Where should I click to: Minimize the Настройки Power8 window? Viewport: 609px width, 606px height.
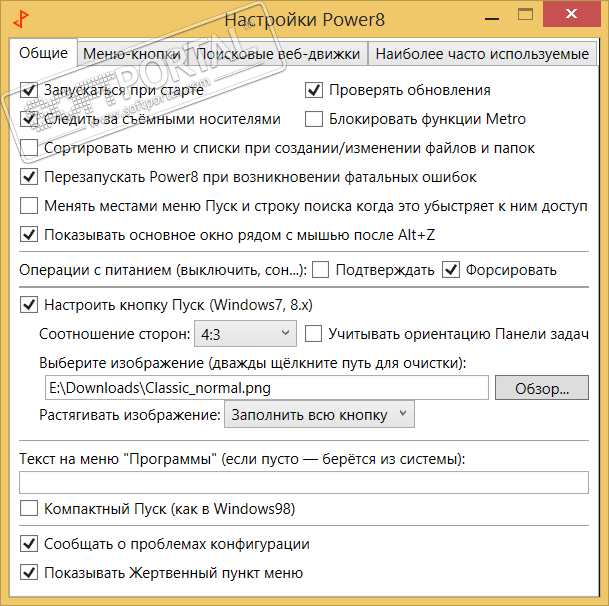point(492,16)
